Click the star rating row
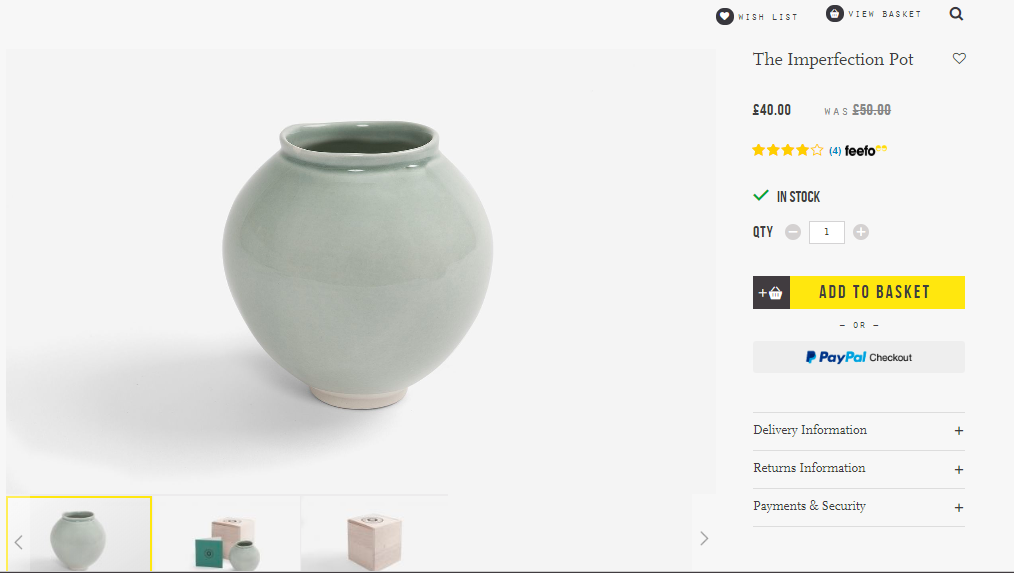The image size is (1014, 573). (x=787, y=151)
